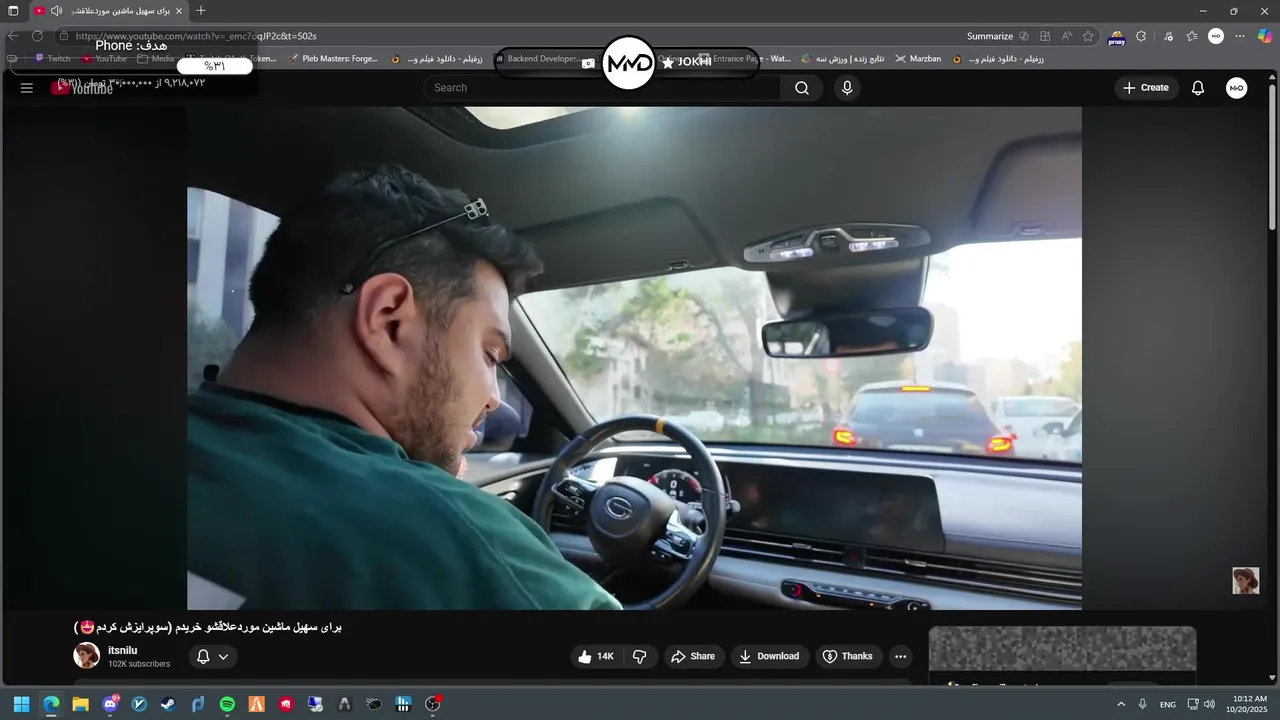Focus the YouTube Search input field
The image size is (1280, 720).
click(x=603, y=88)
